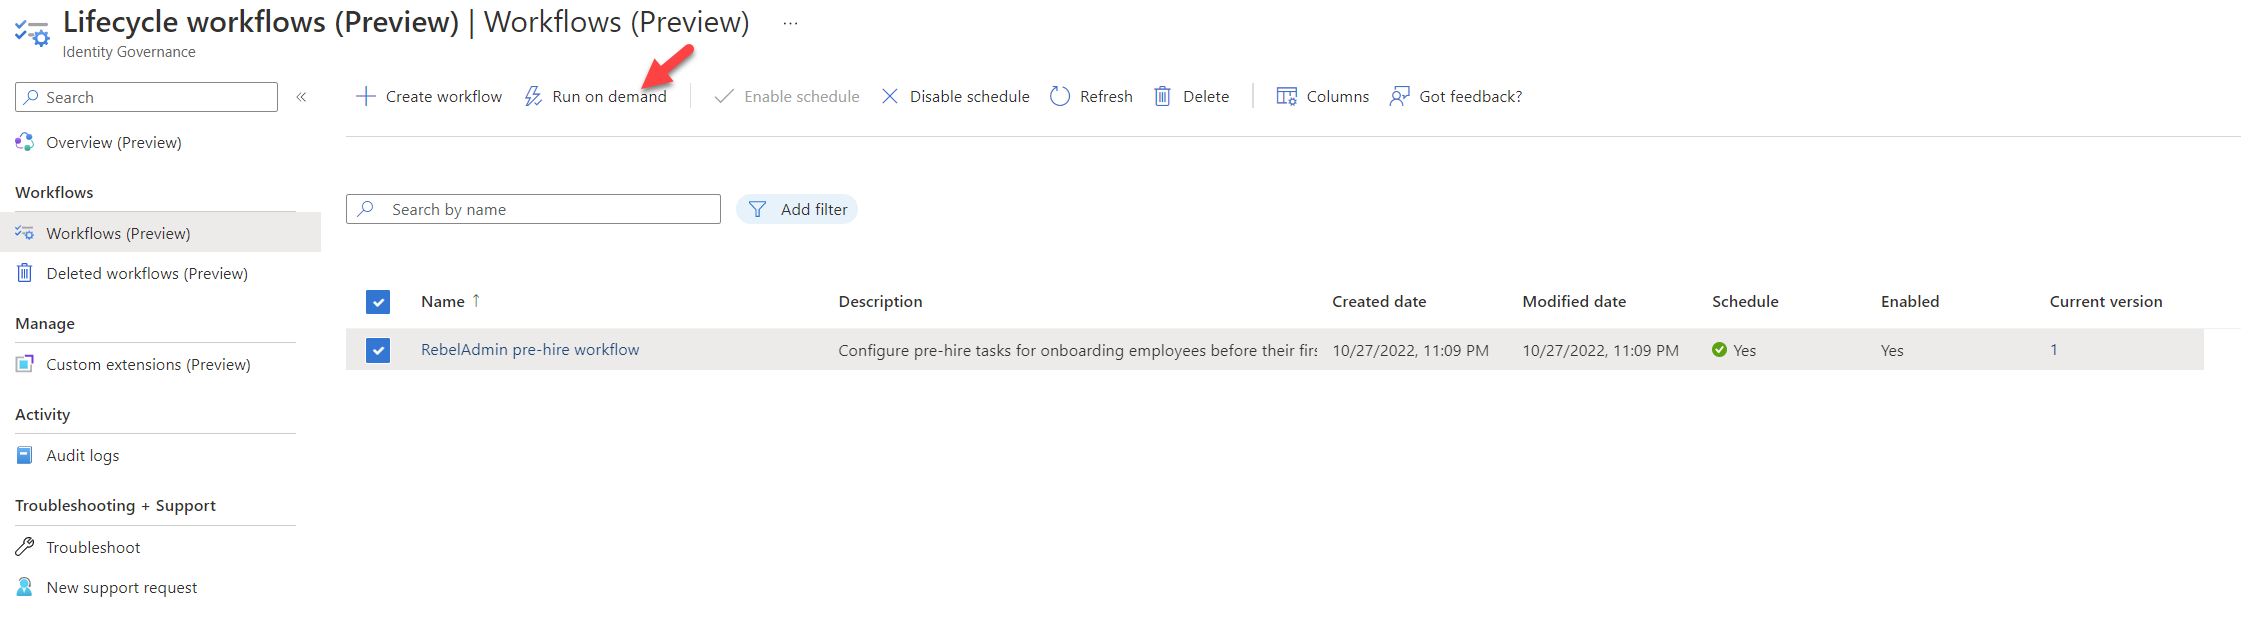Open the Troubleshoot page
The height and width of the screenshot is (637, 2241).
[x=93, y=547]
